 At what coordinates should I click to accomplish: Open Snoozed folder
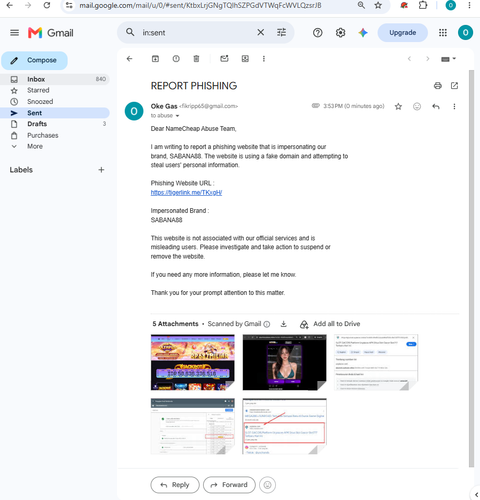point(55,102)
